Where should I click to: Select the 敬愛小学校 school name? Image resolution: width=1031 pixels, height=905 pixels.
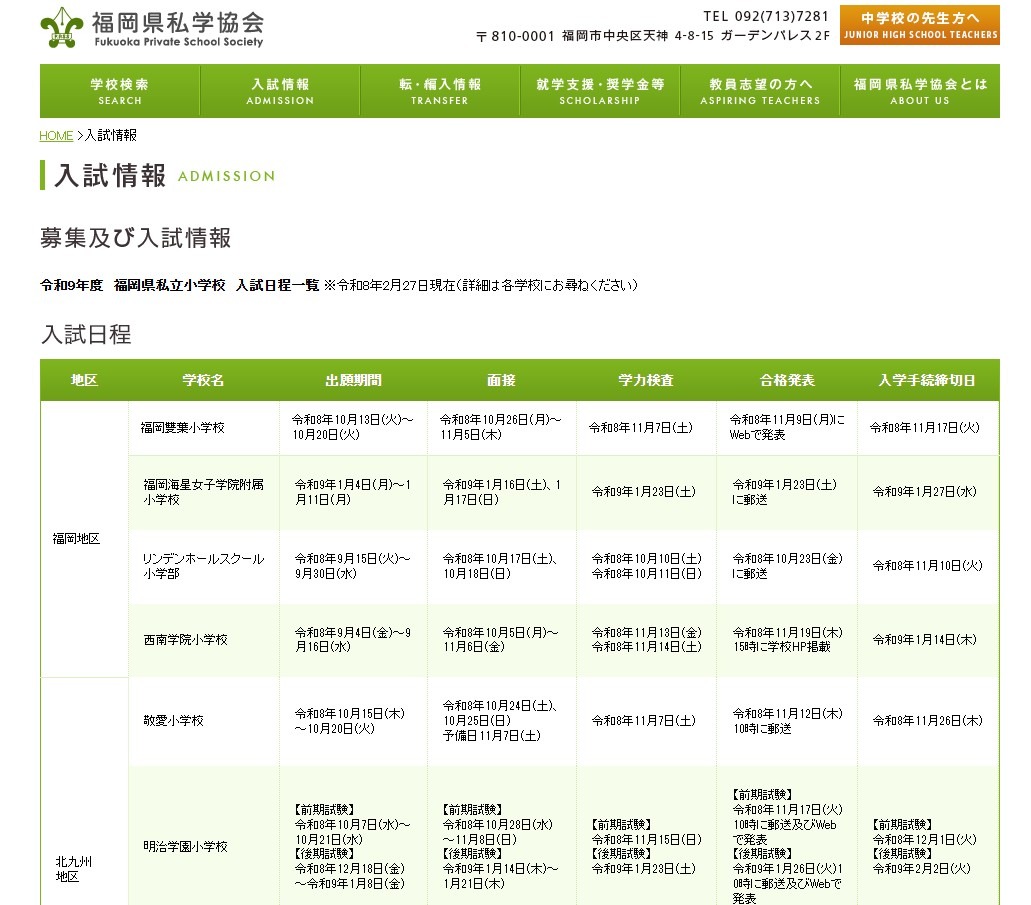point(174,720)
